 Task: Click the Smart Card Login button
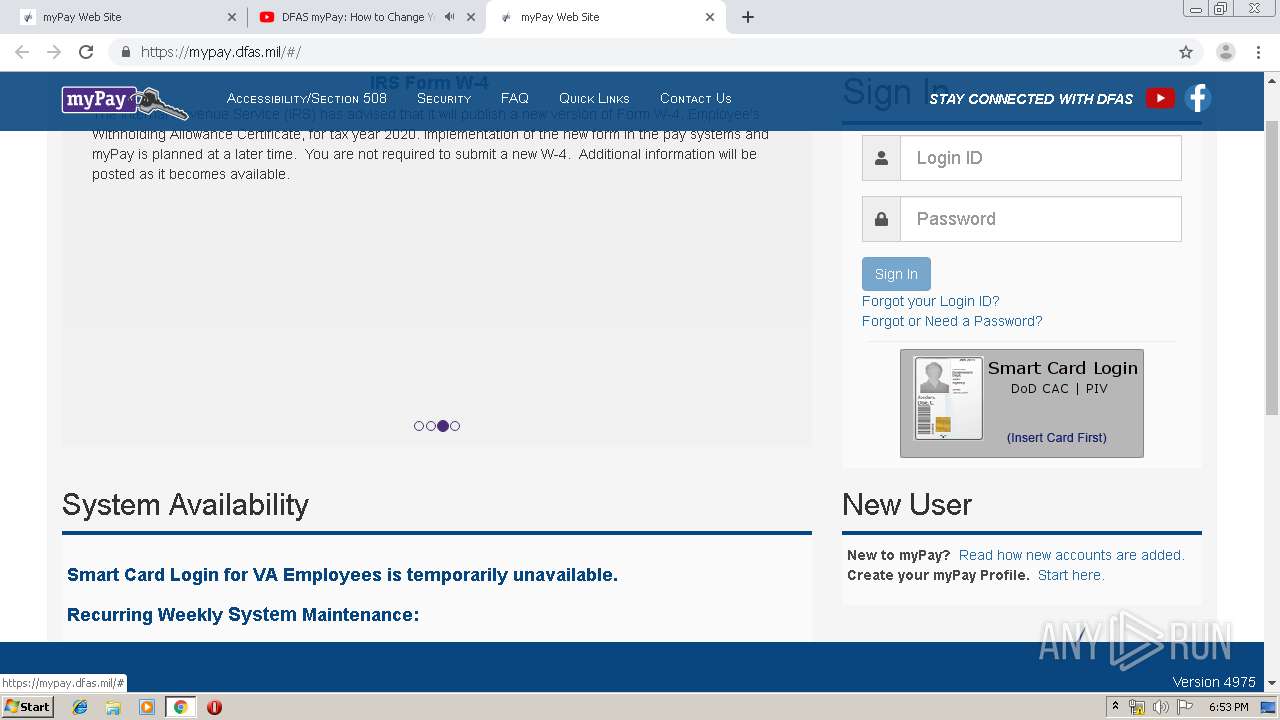1022,403
